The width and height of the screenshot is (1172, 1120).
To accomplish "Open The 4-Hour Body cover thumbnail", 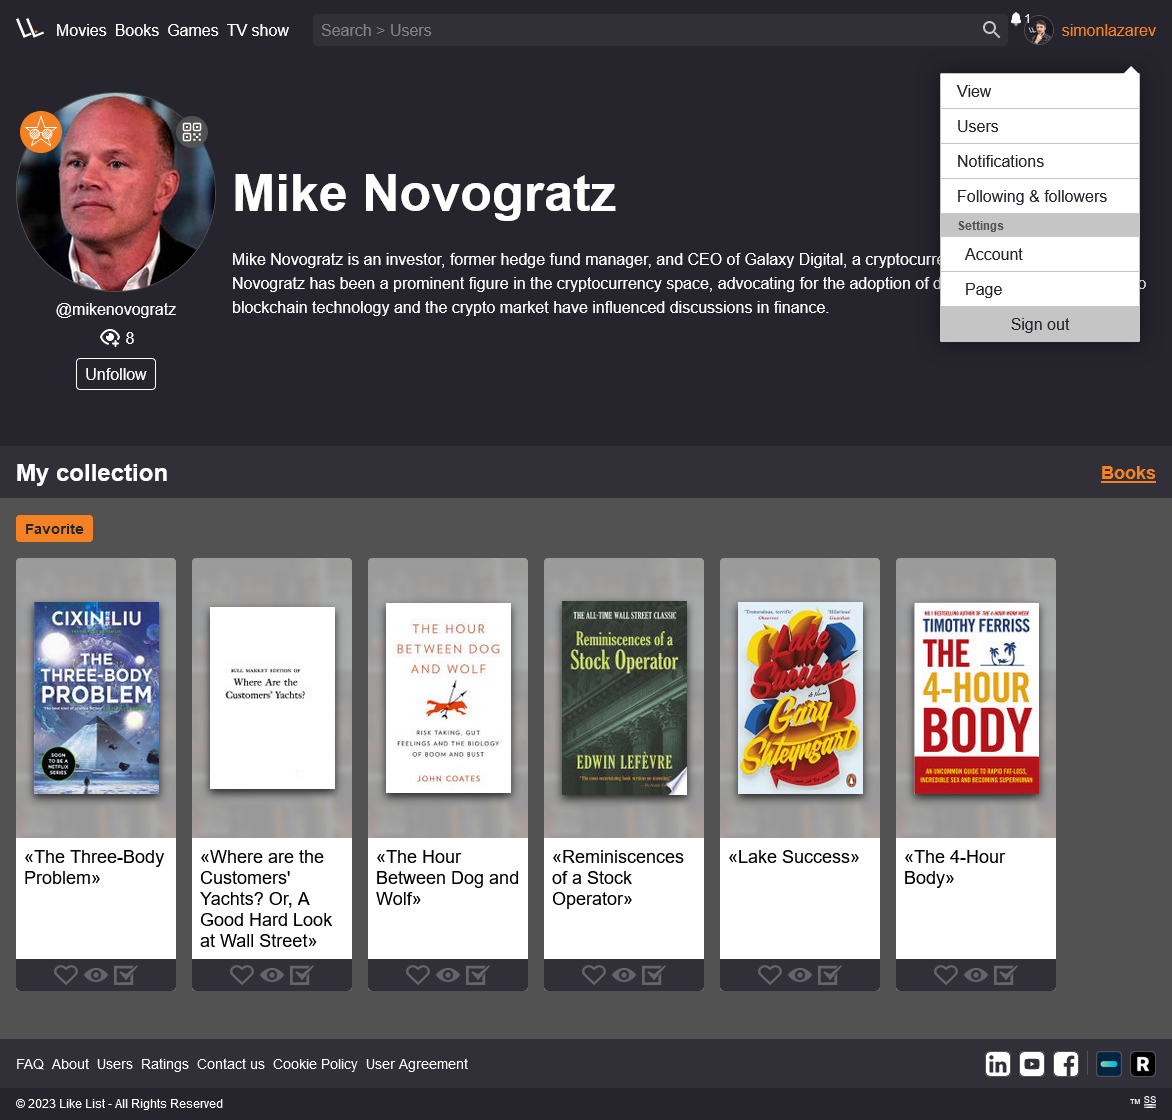I will point(976,698).
